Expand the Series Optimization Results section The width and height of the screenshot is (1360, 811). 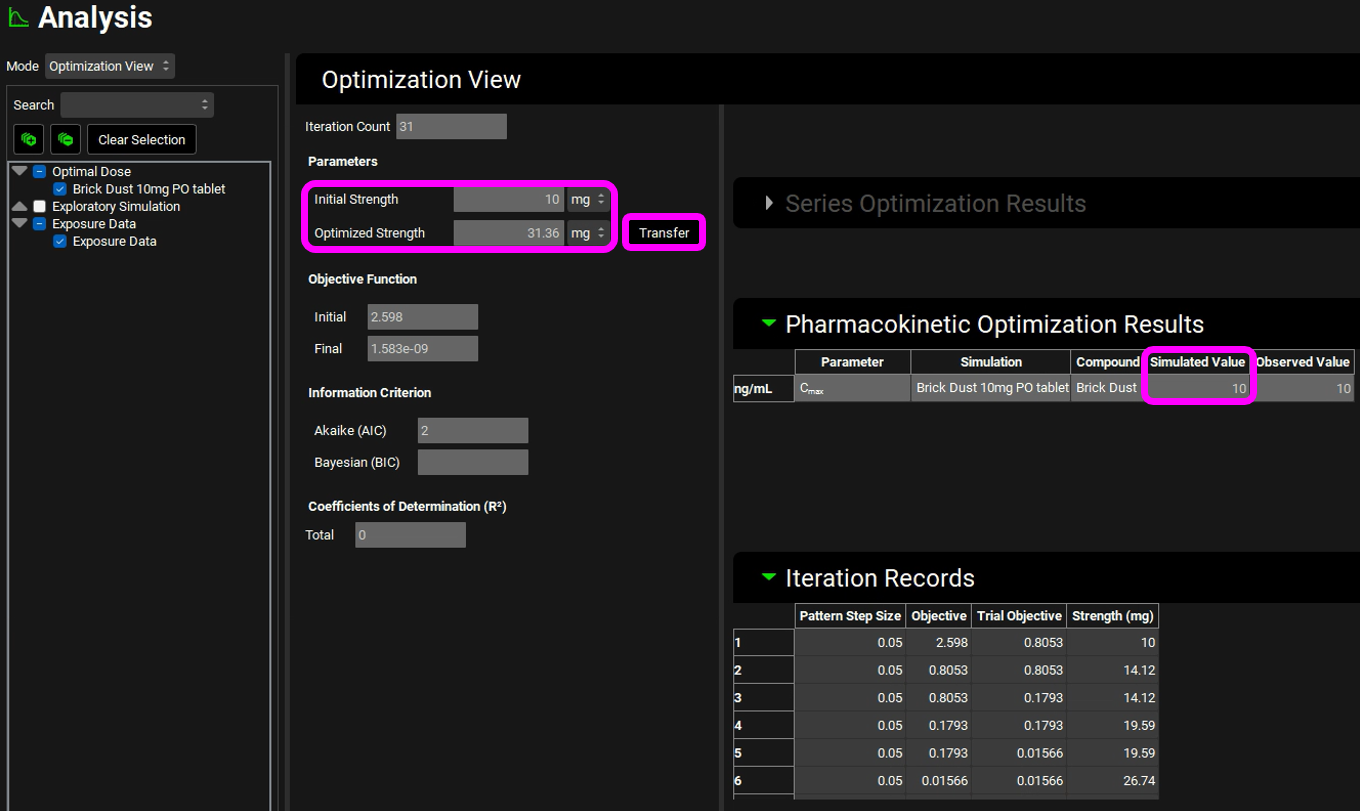click(769, 204)
